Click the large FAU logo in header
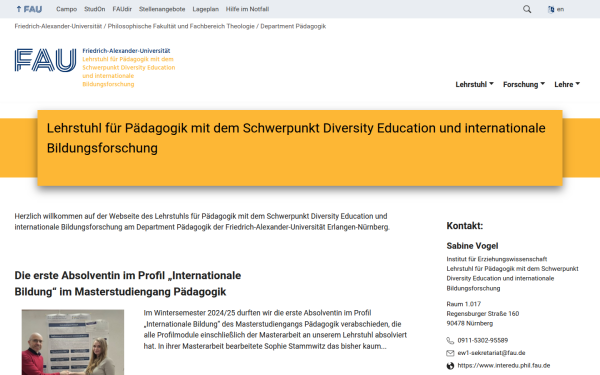The height and width of the screenshot is (375, 600). coord(46,60)
